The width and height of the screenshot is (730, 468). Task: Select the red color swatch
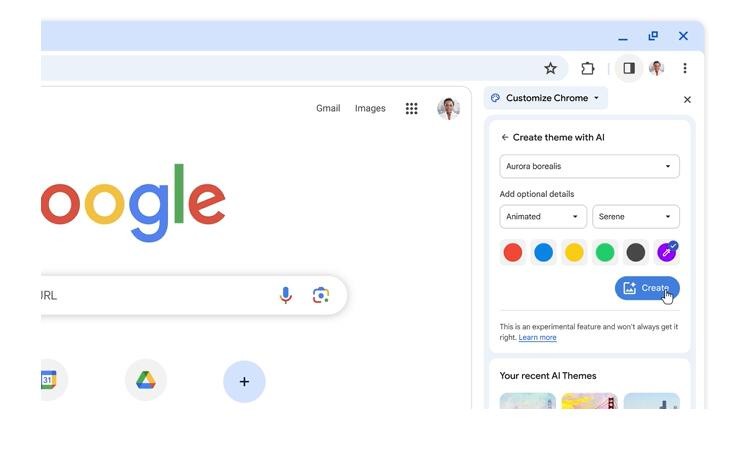(513, 252)
